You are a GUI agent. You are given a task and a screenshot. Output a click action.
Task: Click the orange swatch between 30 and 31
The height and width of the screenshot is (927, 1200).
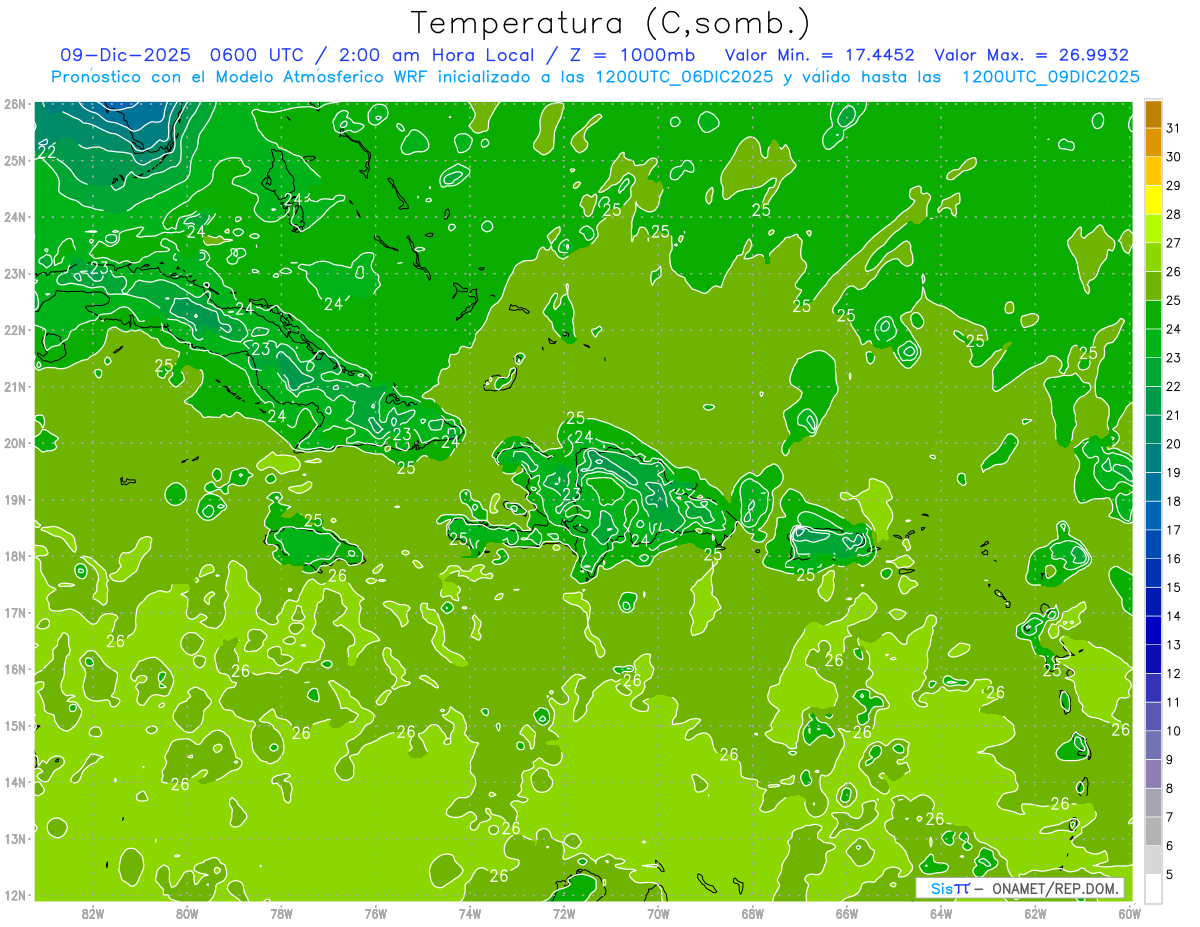coord(1153,143)
